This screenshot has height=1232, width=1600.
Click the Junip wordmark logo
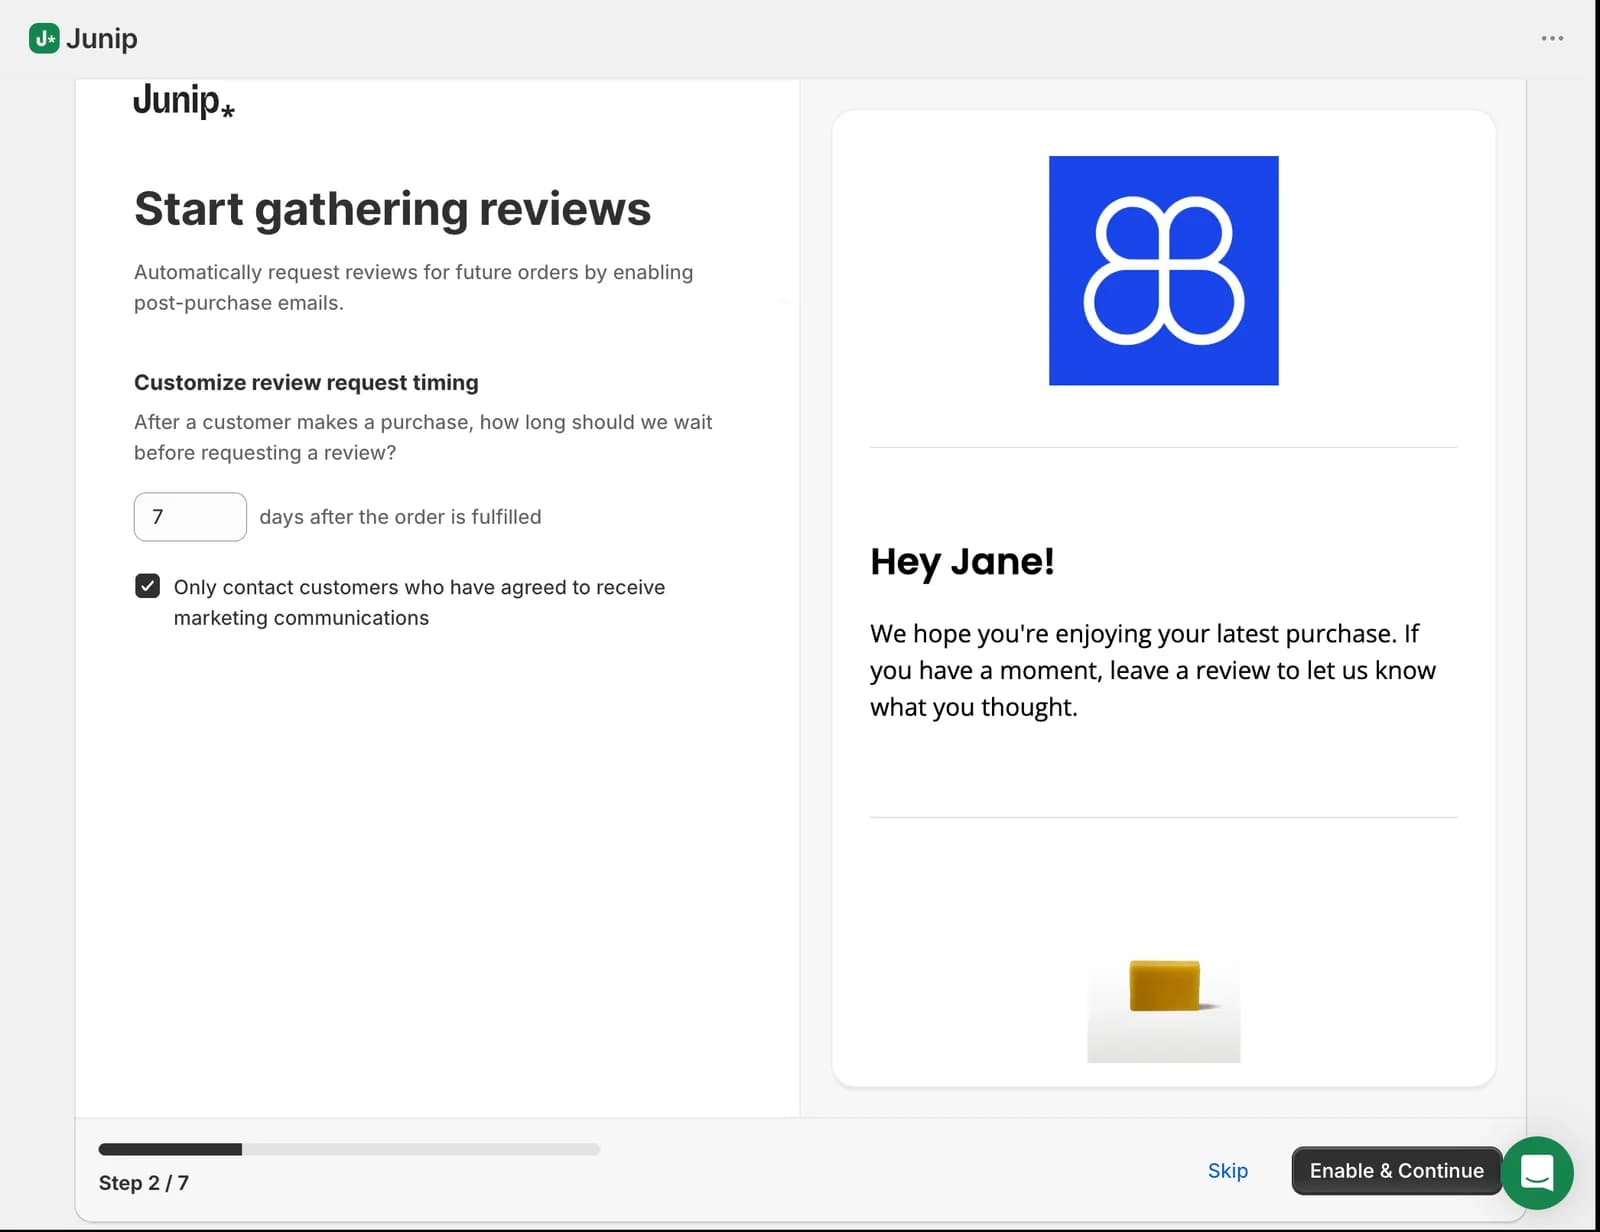tap(184, 101)
